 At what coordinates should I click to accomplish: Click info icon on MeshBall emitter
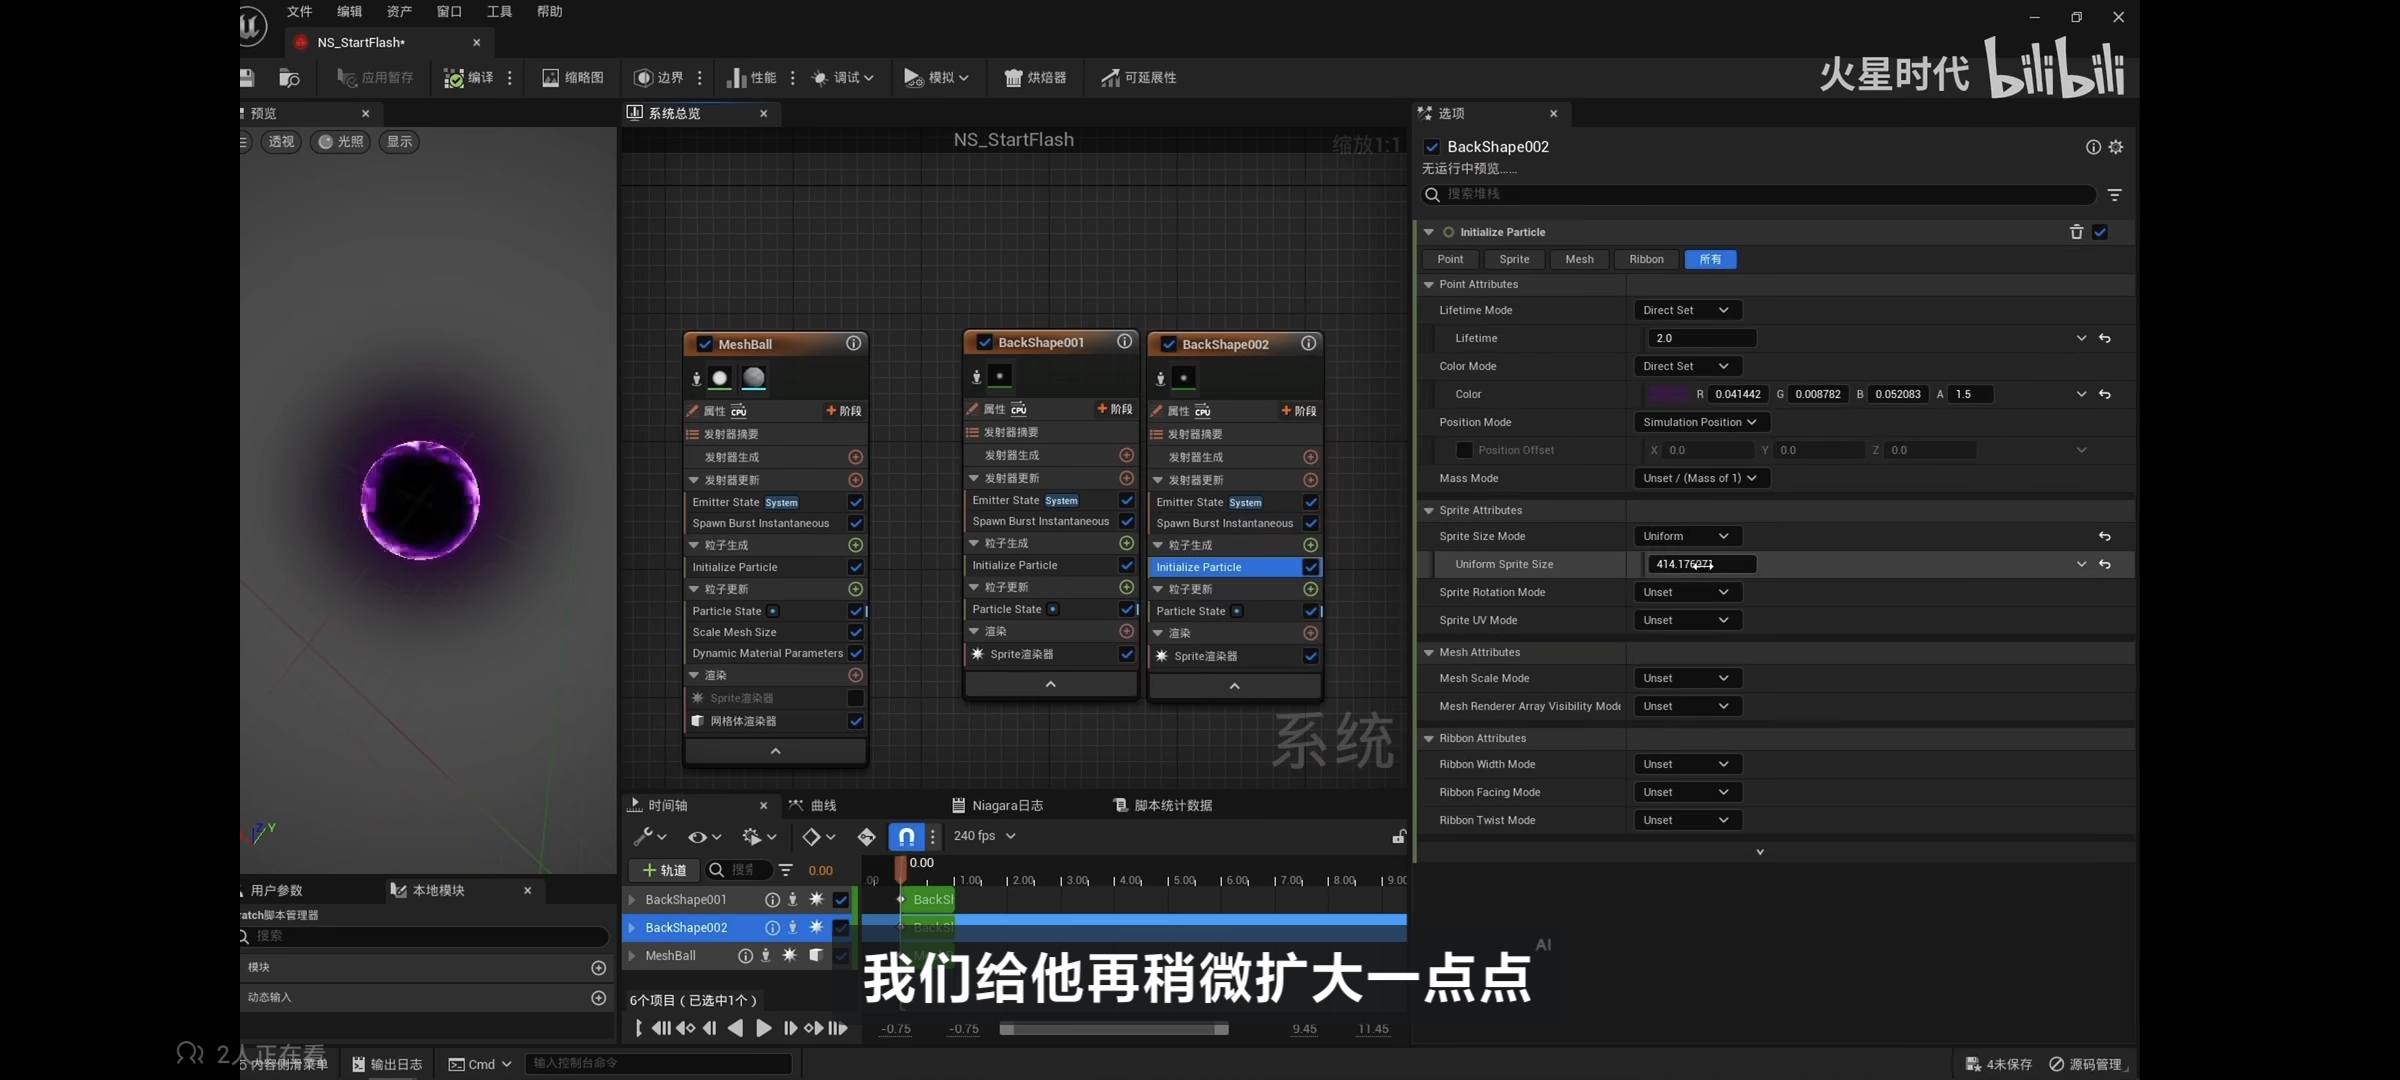click(853, 343)
